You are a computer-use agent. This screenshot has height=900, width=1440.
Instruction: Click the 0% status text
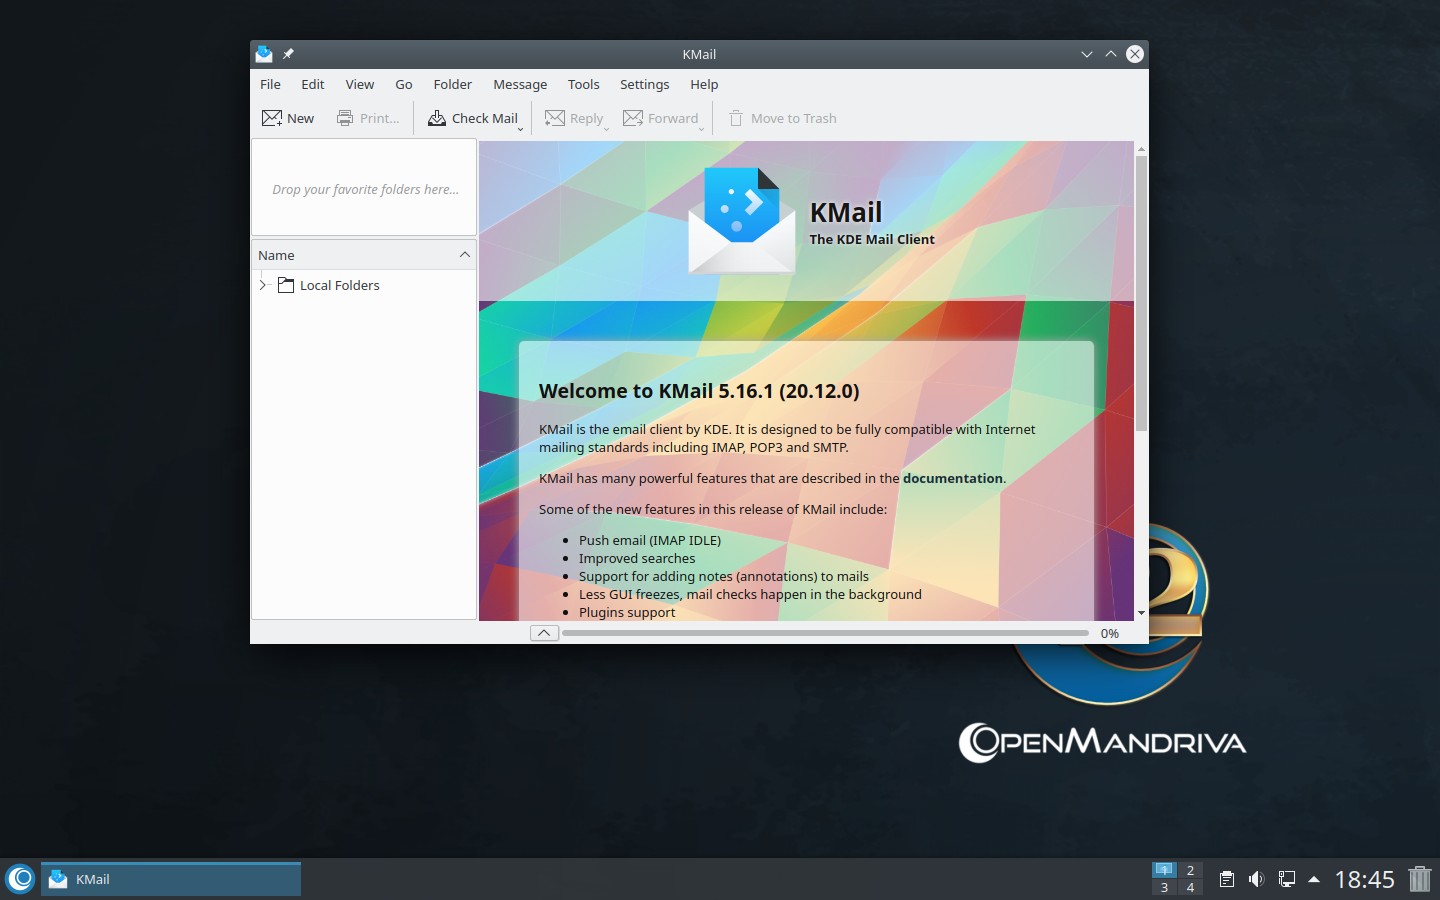click(x=1110, y=633)
